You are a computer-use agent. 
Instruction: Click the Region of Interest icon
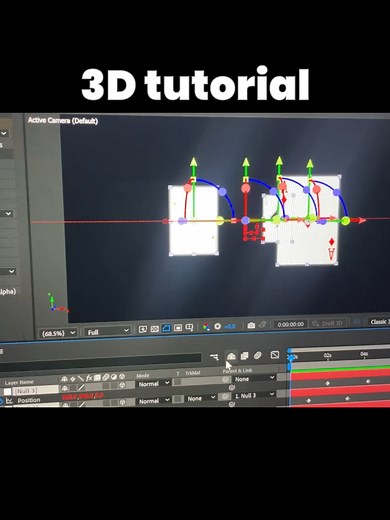tap(178, 328)
